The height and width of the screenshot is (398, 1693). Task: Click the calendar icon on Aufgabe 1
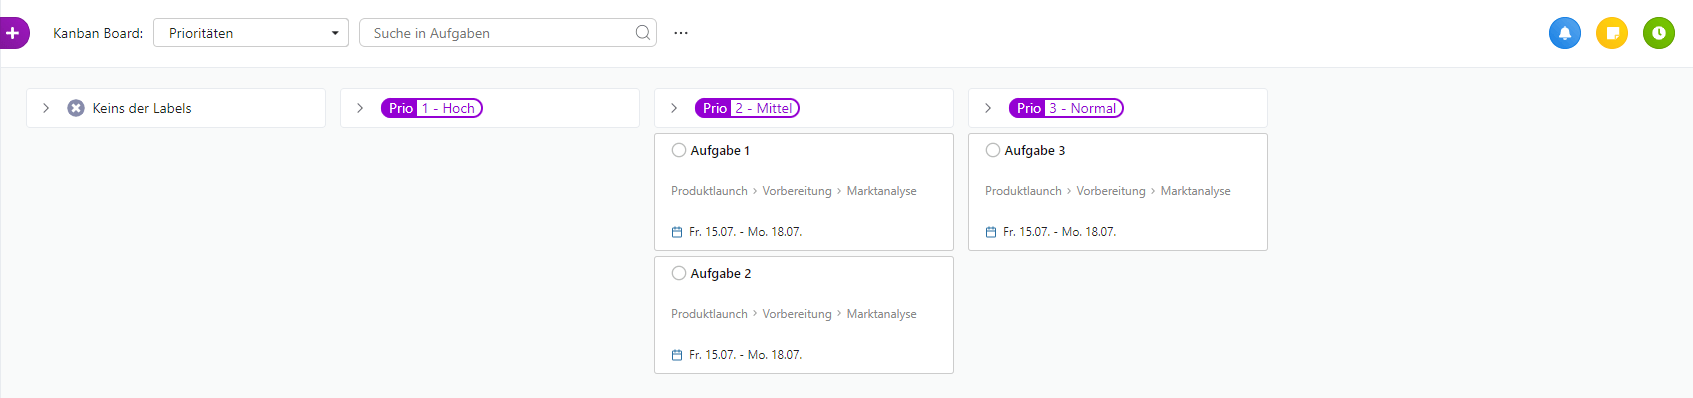677,232
